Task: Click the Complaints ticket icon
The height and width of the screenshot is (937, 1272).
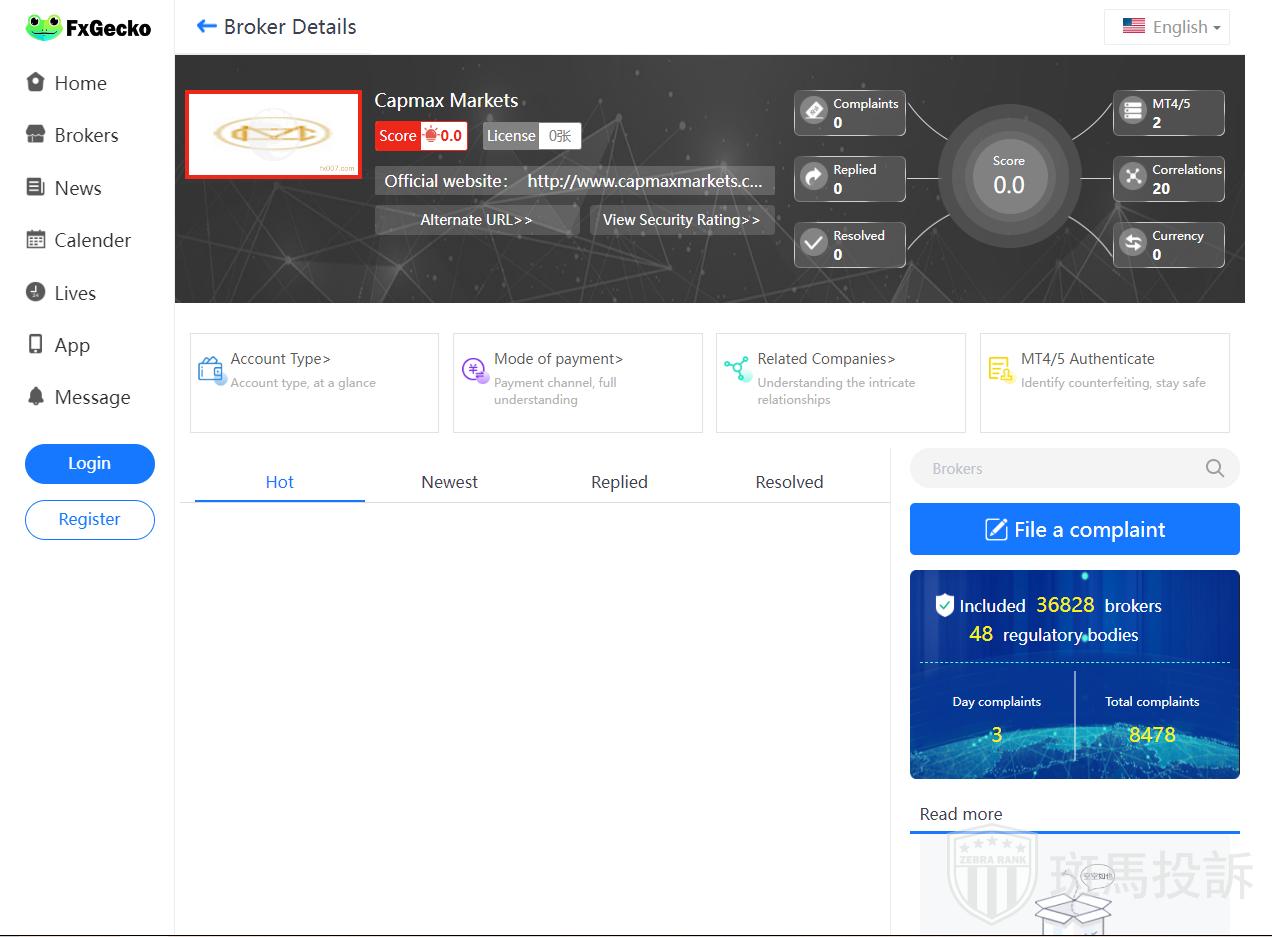Action: tap(814, 110)
